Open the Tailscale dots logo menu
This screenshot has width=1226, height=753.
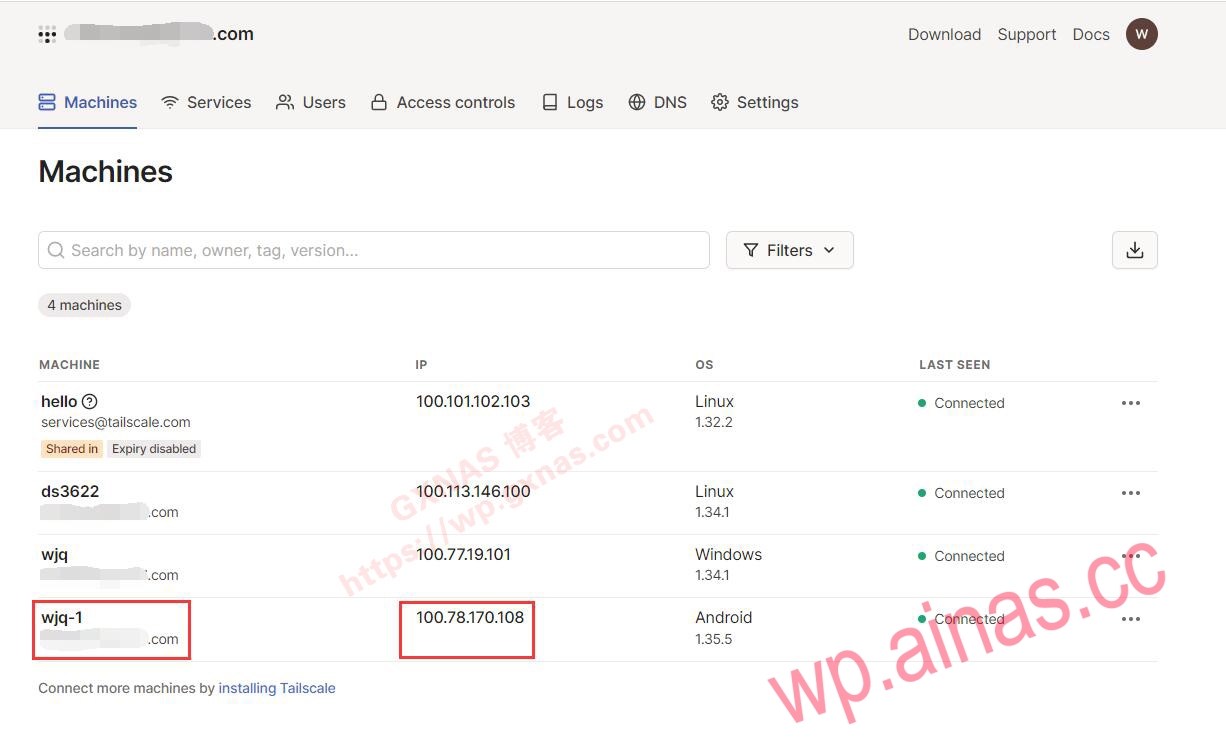[47, 34]
